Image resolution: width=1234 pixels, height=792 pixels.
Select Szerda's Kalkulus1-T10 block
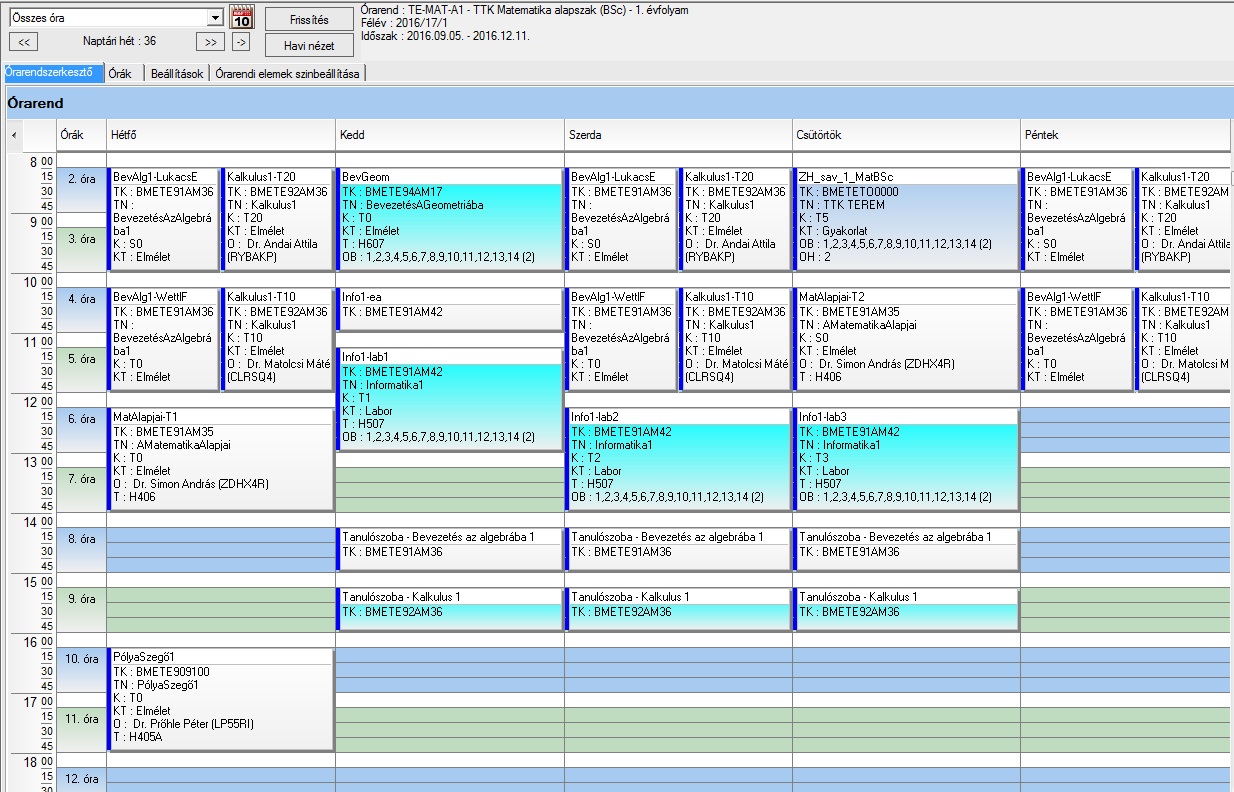[x=735, y=339]
